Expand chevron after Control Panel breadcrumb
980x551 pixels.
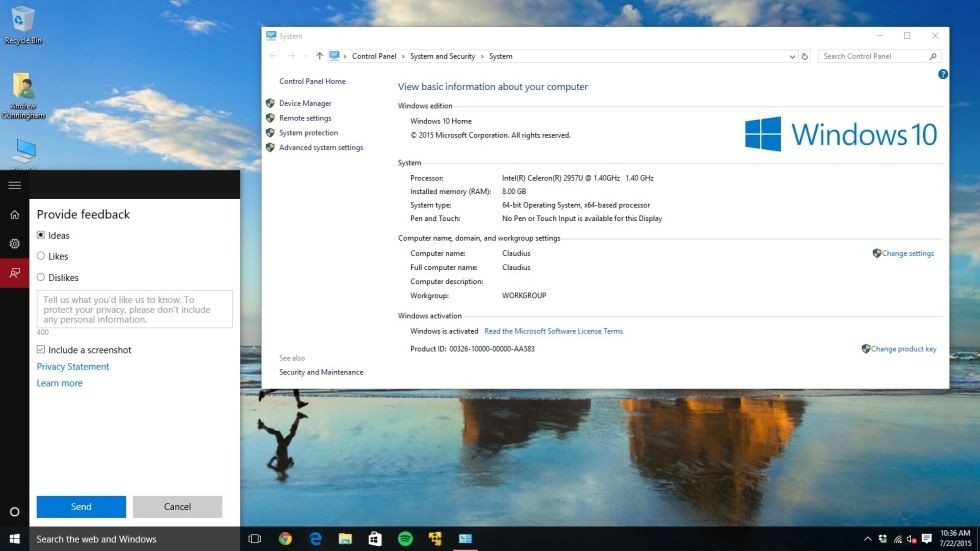coord(403,56)
